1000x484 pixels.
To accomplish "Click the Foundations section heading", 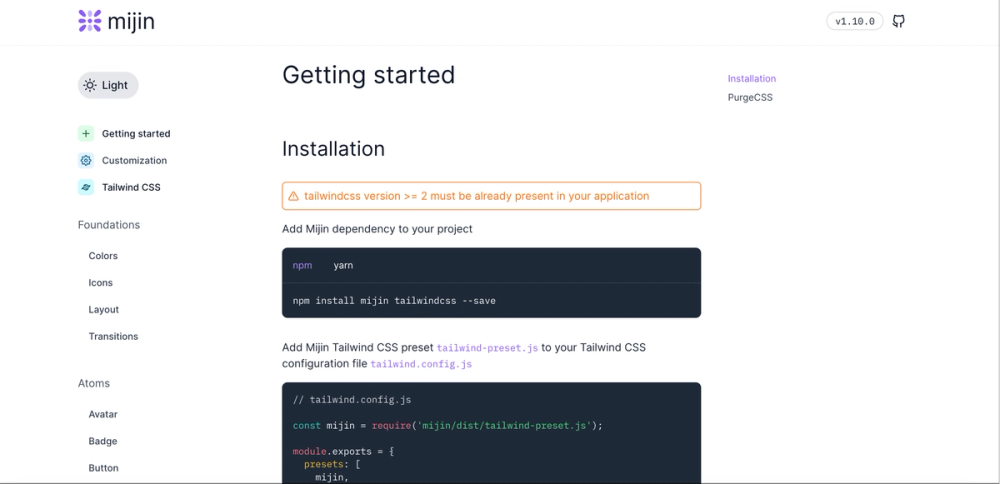I will (109, 225).
